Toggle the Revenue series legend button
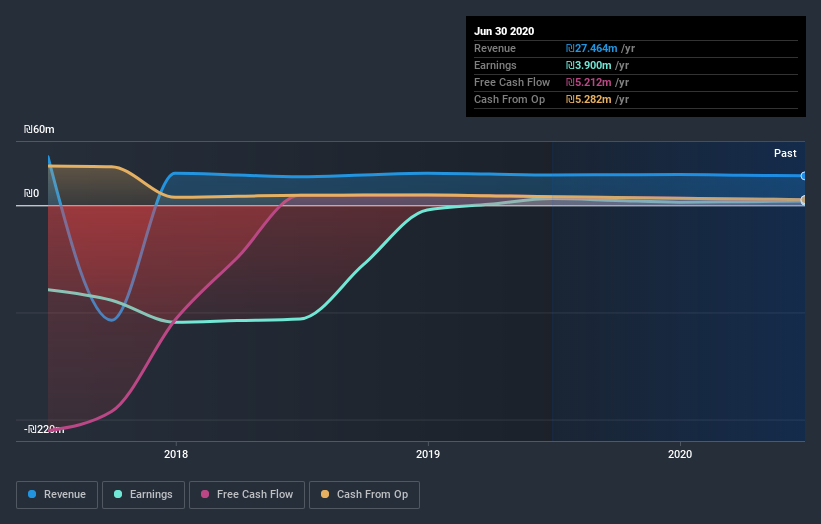The width and height of the screenshot is (821, 524). point(57,495)
